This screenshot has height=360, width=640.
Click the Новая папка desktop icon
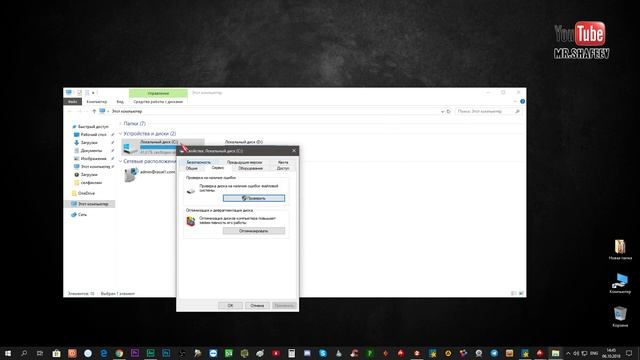click(x=620, y=250)
